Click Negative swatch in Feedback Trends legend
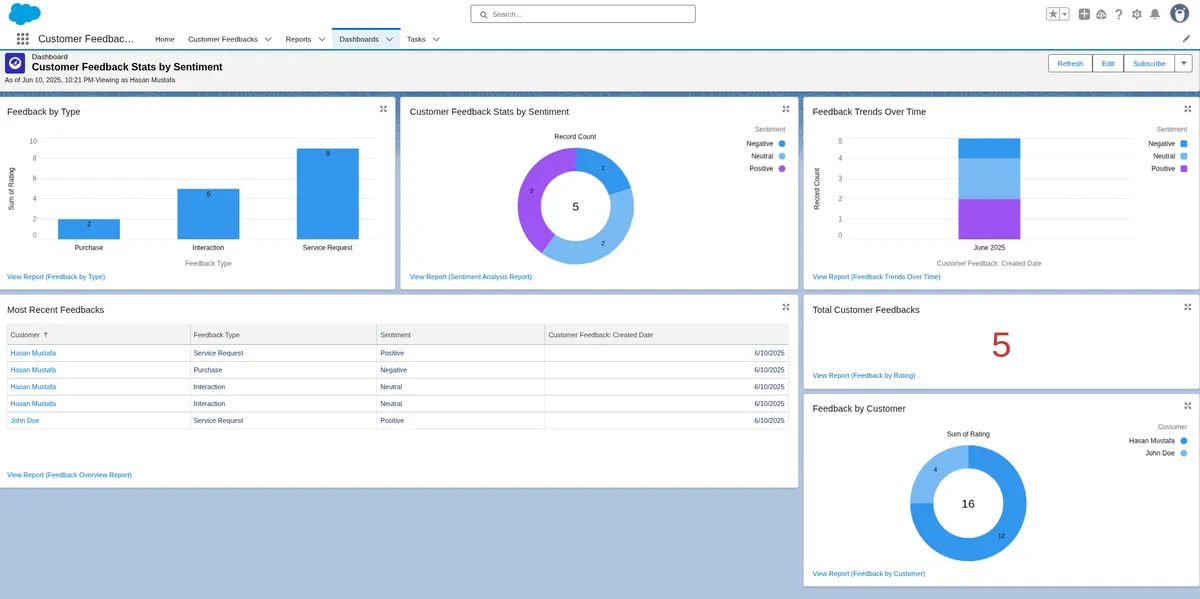This screenshot has width=1200, height=599. point(1184,143)
